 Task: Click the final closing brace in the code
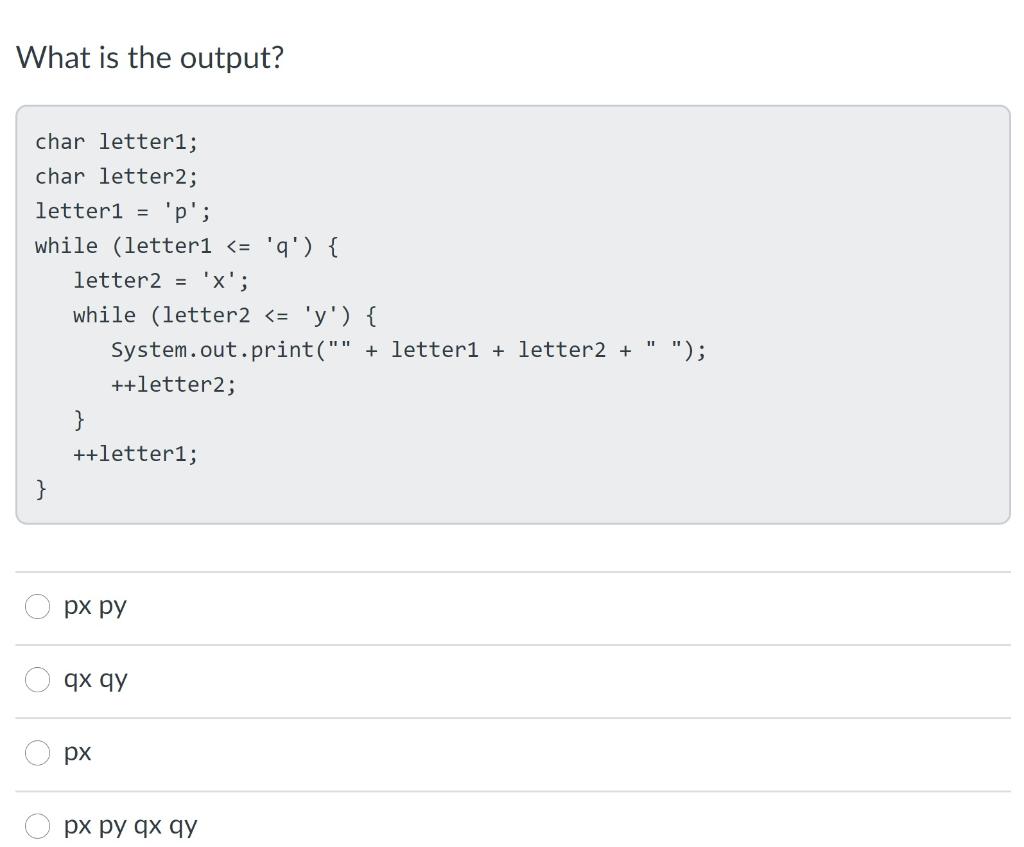40,488
